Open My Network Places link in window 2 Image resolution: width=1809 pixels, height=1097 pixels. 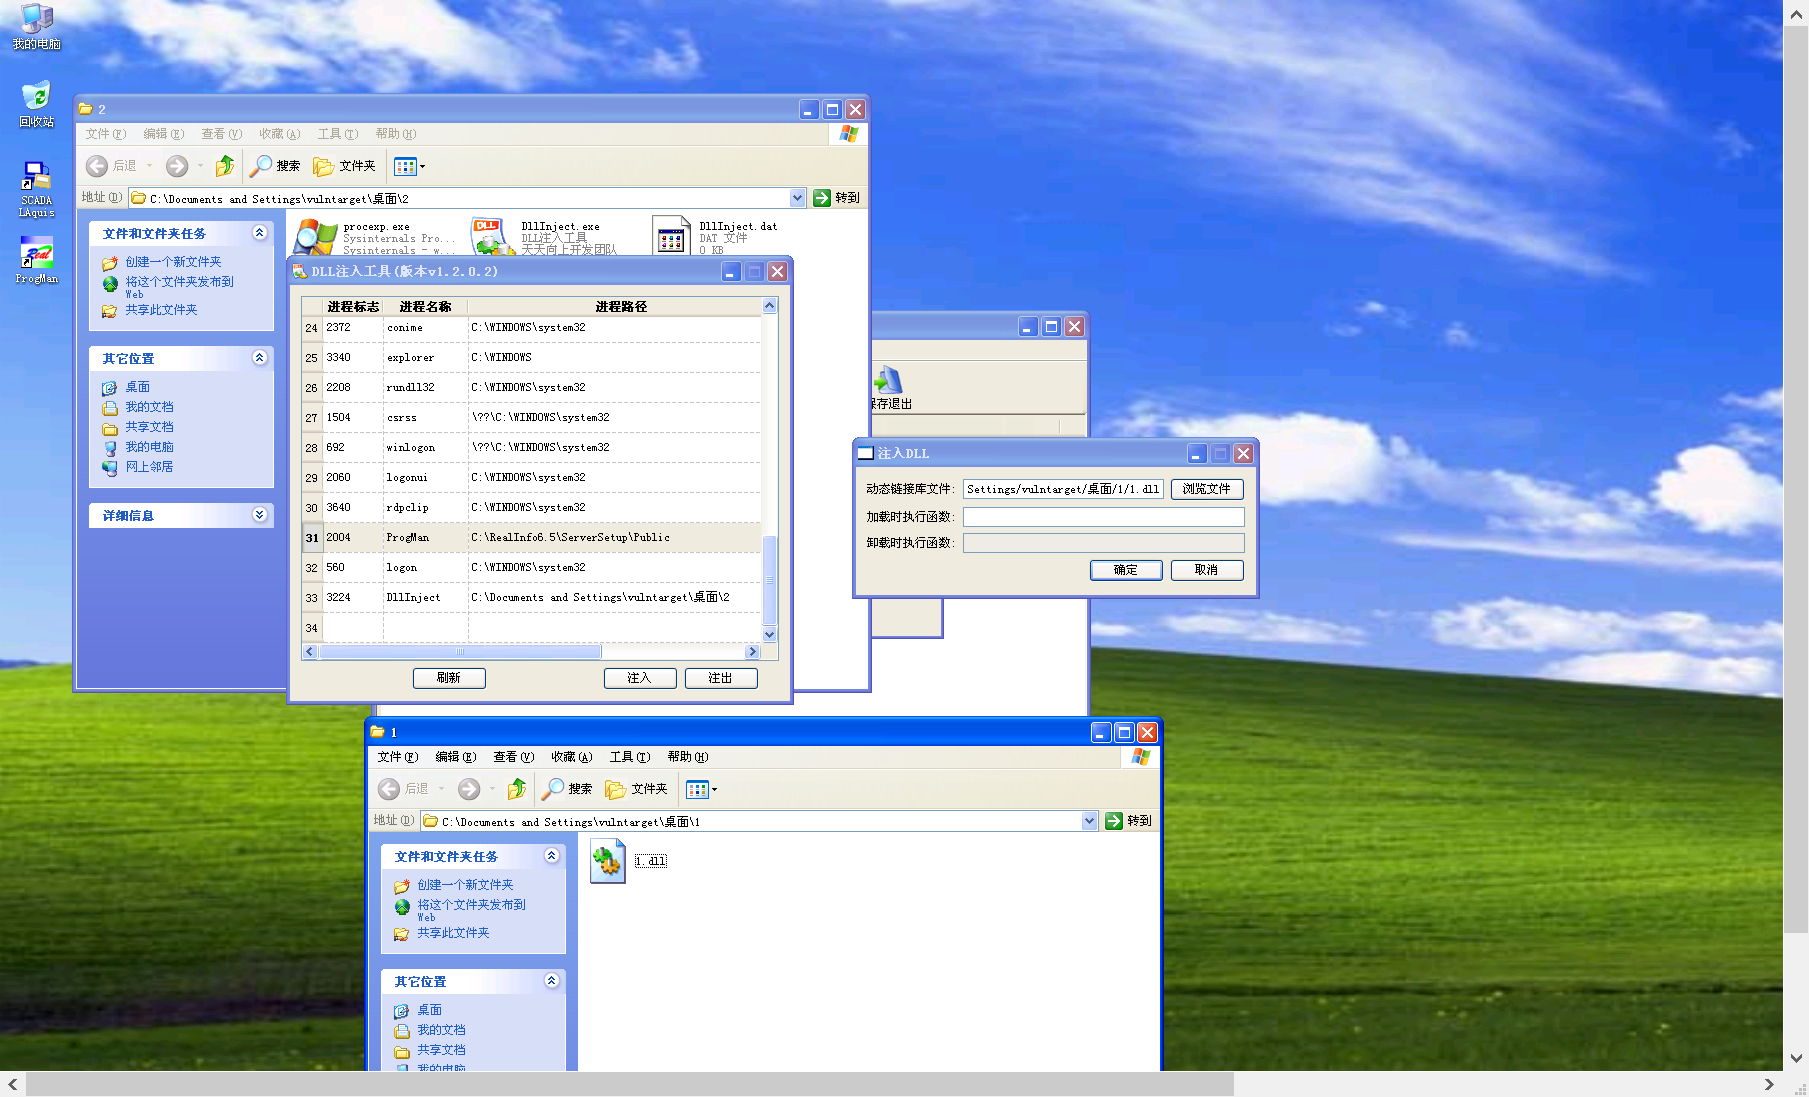click(149, 467)
